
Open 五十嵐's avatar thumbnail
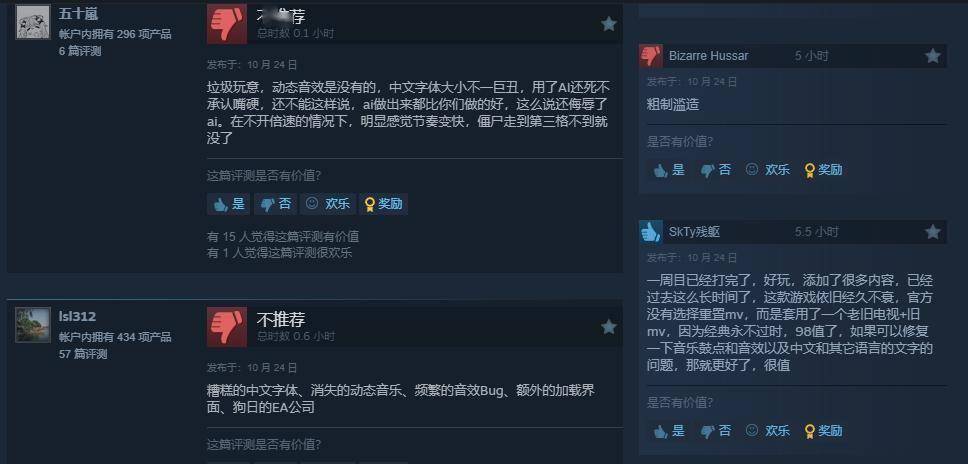(33, 22)
